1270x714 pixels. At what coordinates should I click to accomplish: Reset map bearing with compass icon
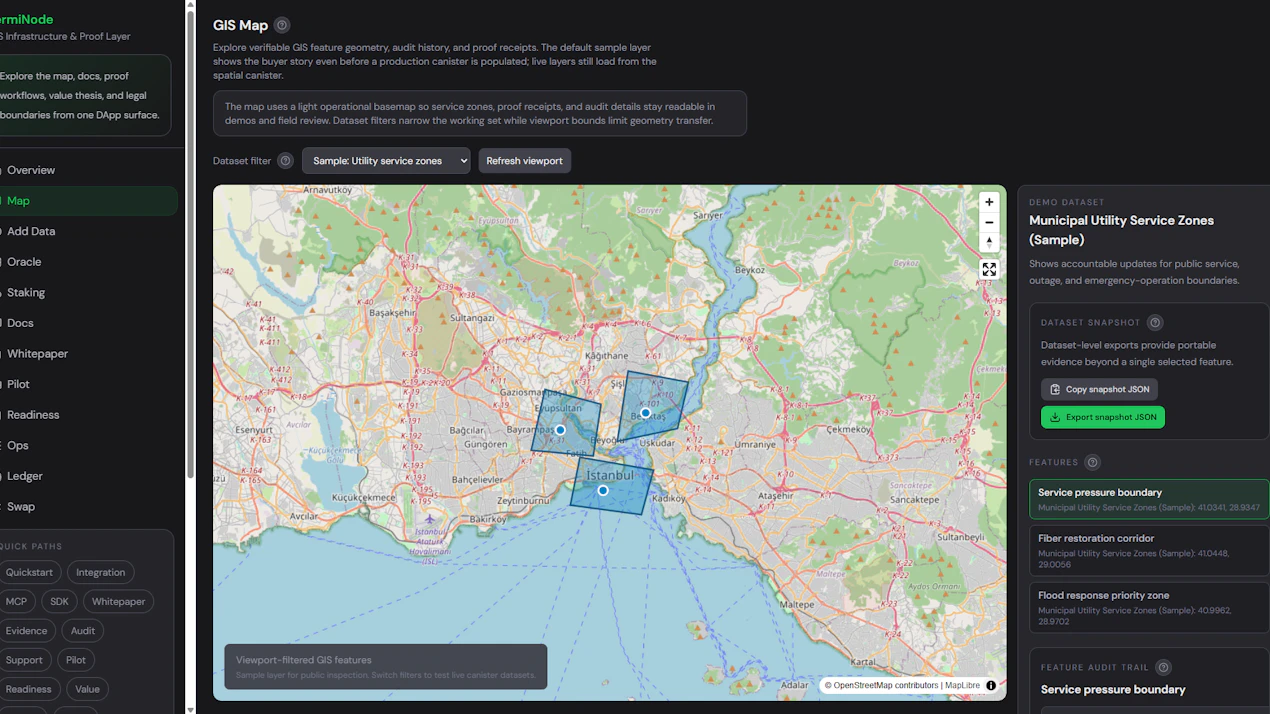(989, 242)
